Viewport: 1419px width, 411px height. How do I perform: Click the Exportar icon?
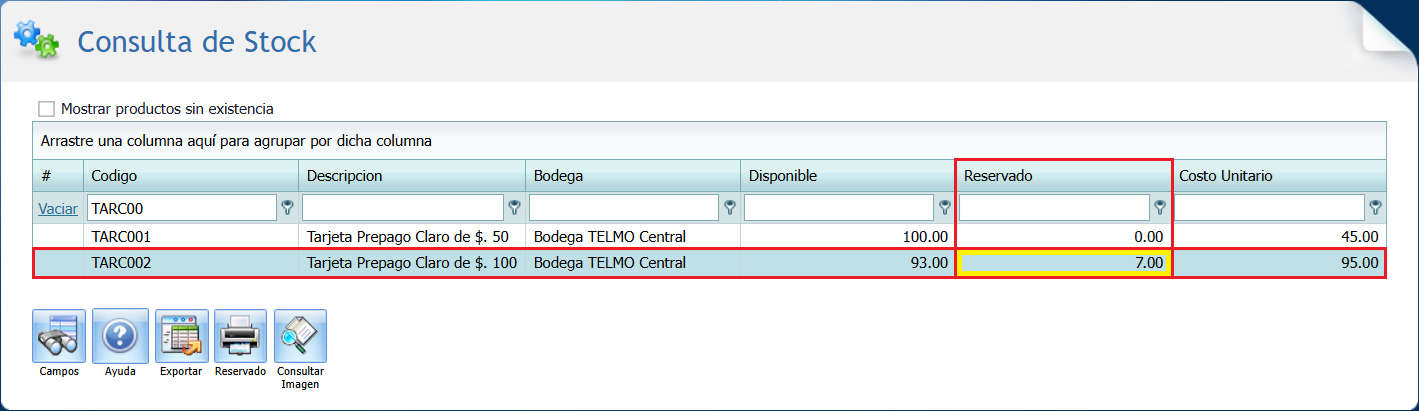[x=181, y=335]
